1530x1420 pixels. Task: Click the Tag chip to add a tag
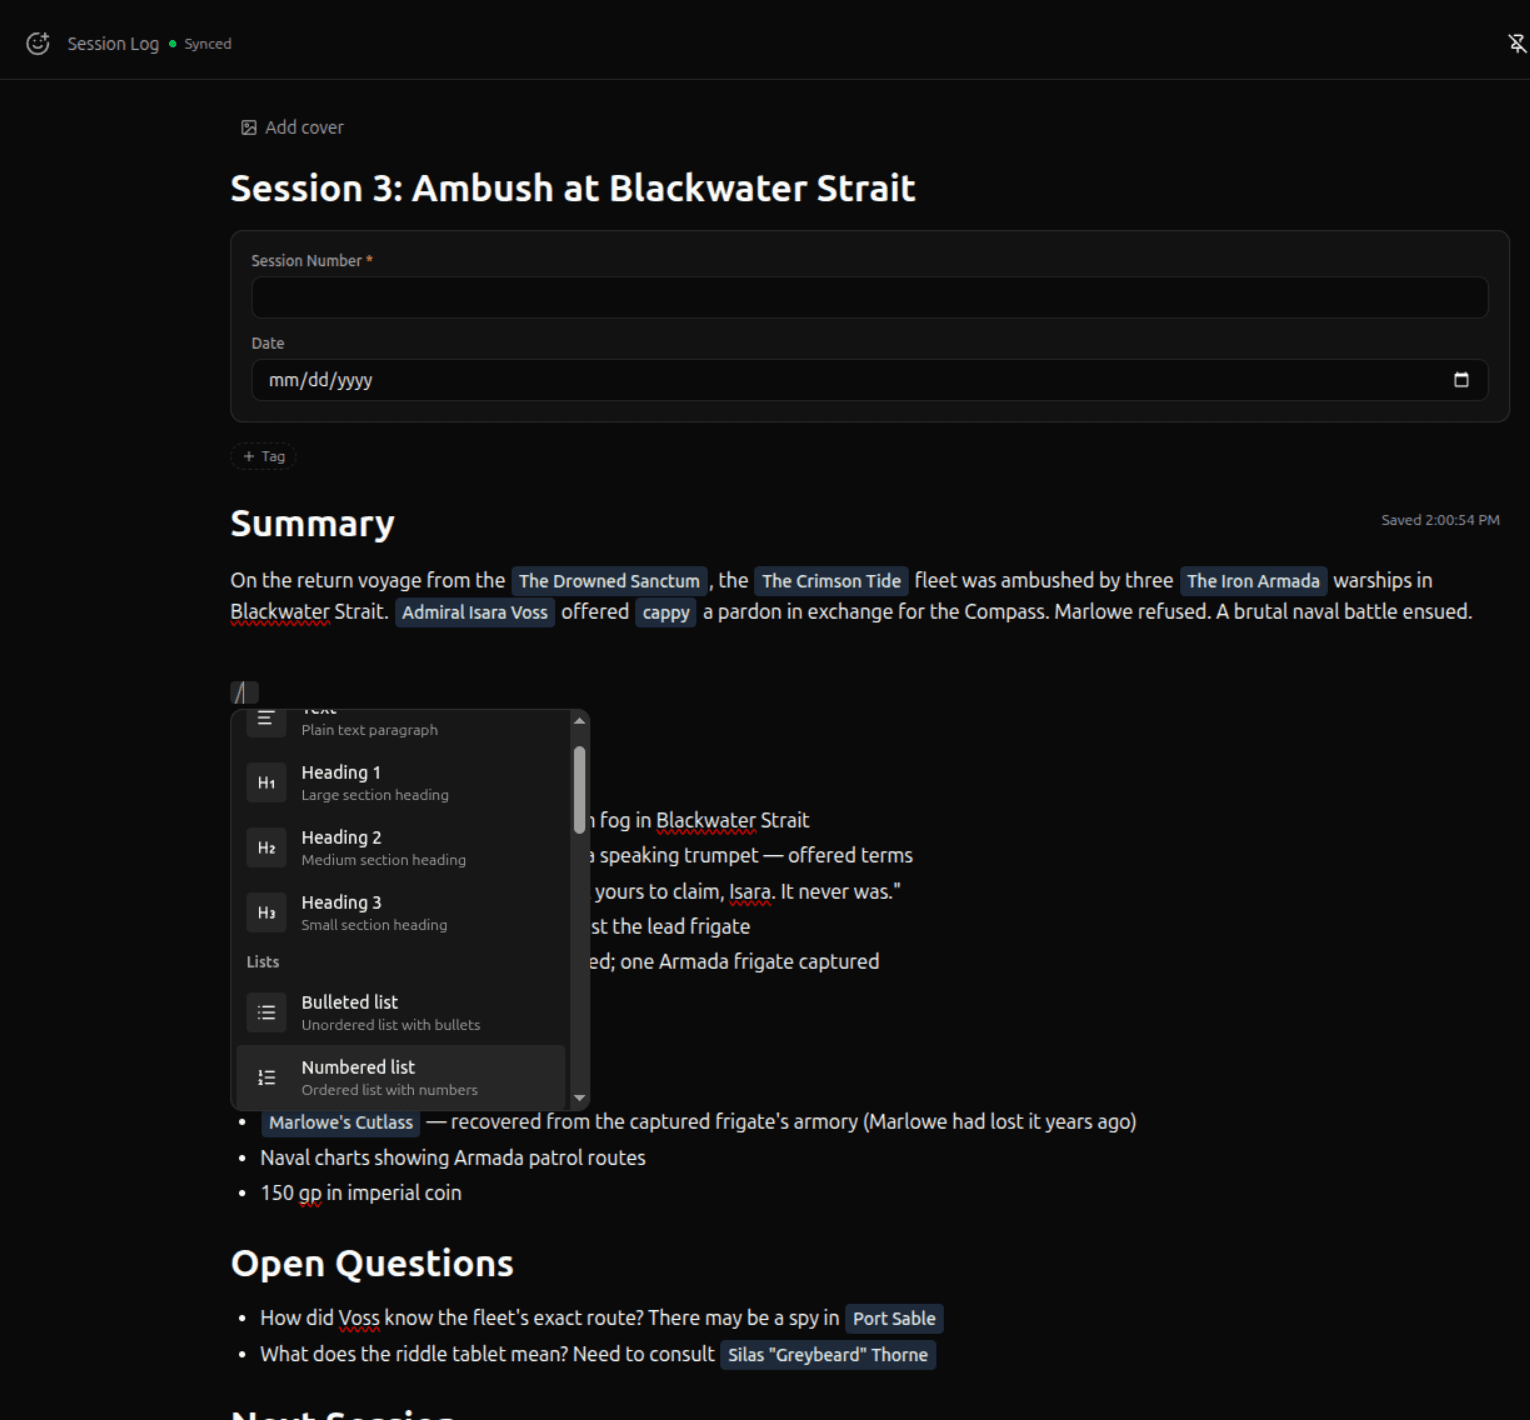pyautogui.click(x=263, y=456)
